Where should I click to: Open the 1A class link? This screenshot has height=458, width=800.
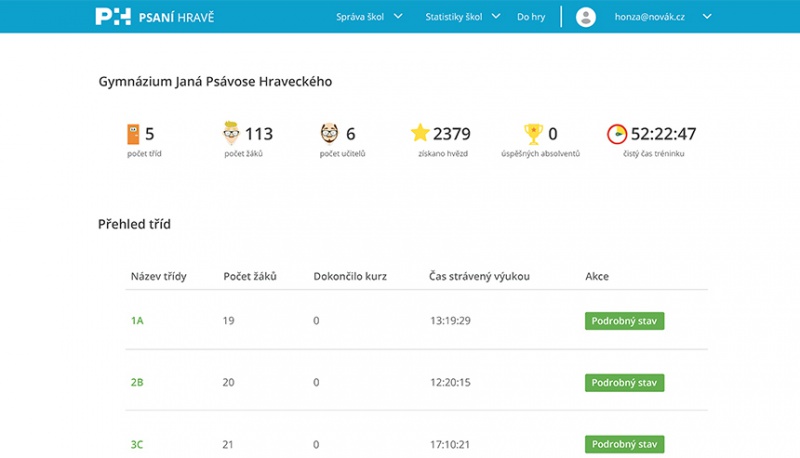[137, 321]
